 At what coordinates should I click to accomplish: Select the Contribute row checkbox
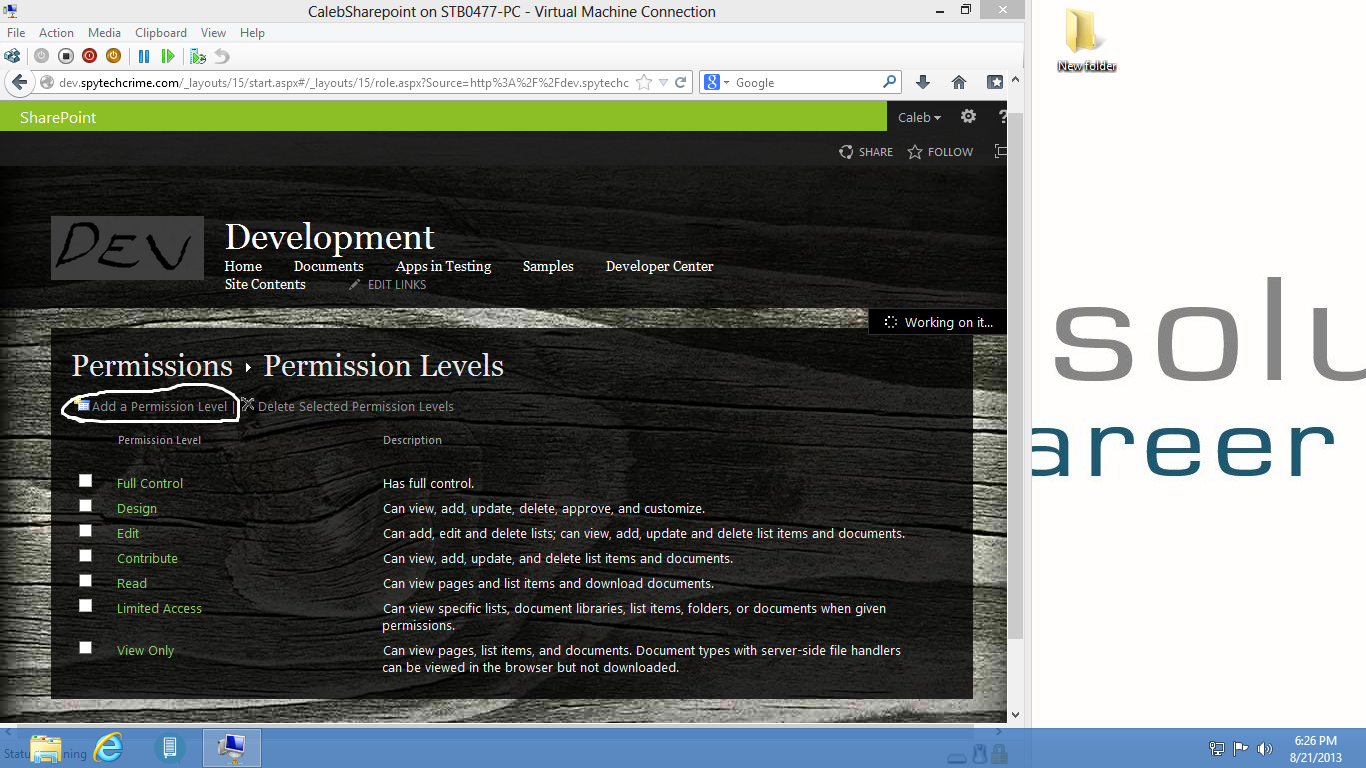(x=86, y=556)
